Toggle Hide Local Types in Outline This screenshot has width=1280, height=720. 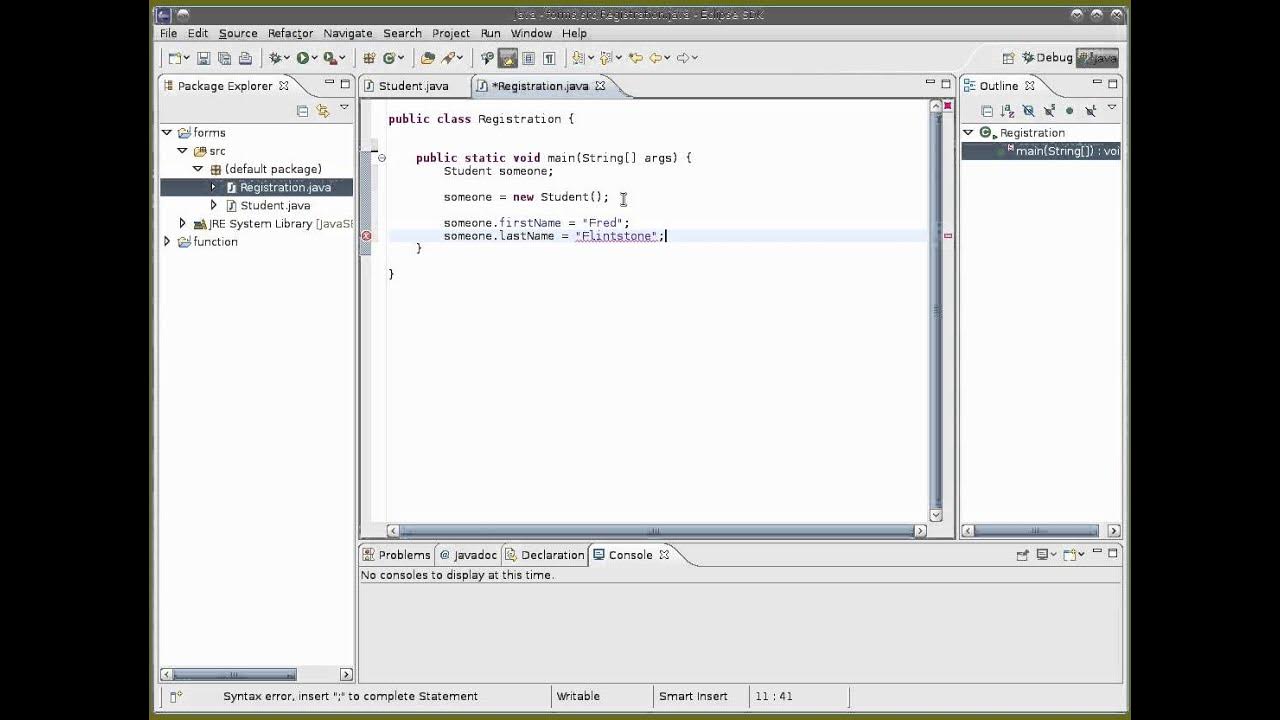tap(1090, 111)
